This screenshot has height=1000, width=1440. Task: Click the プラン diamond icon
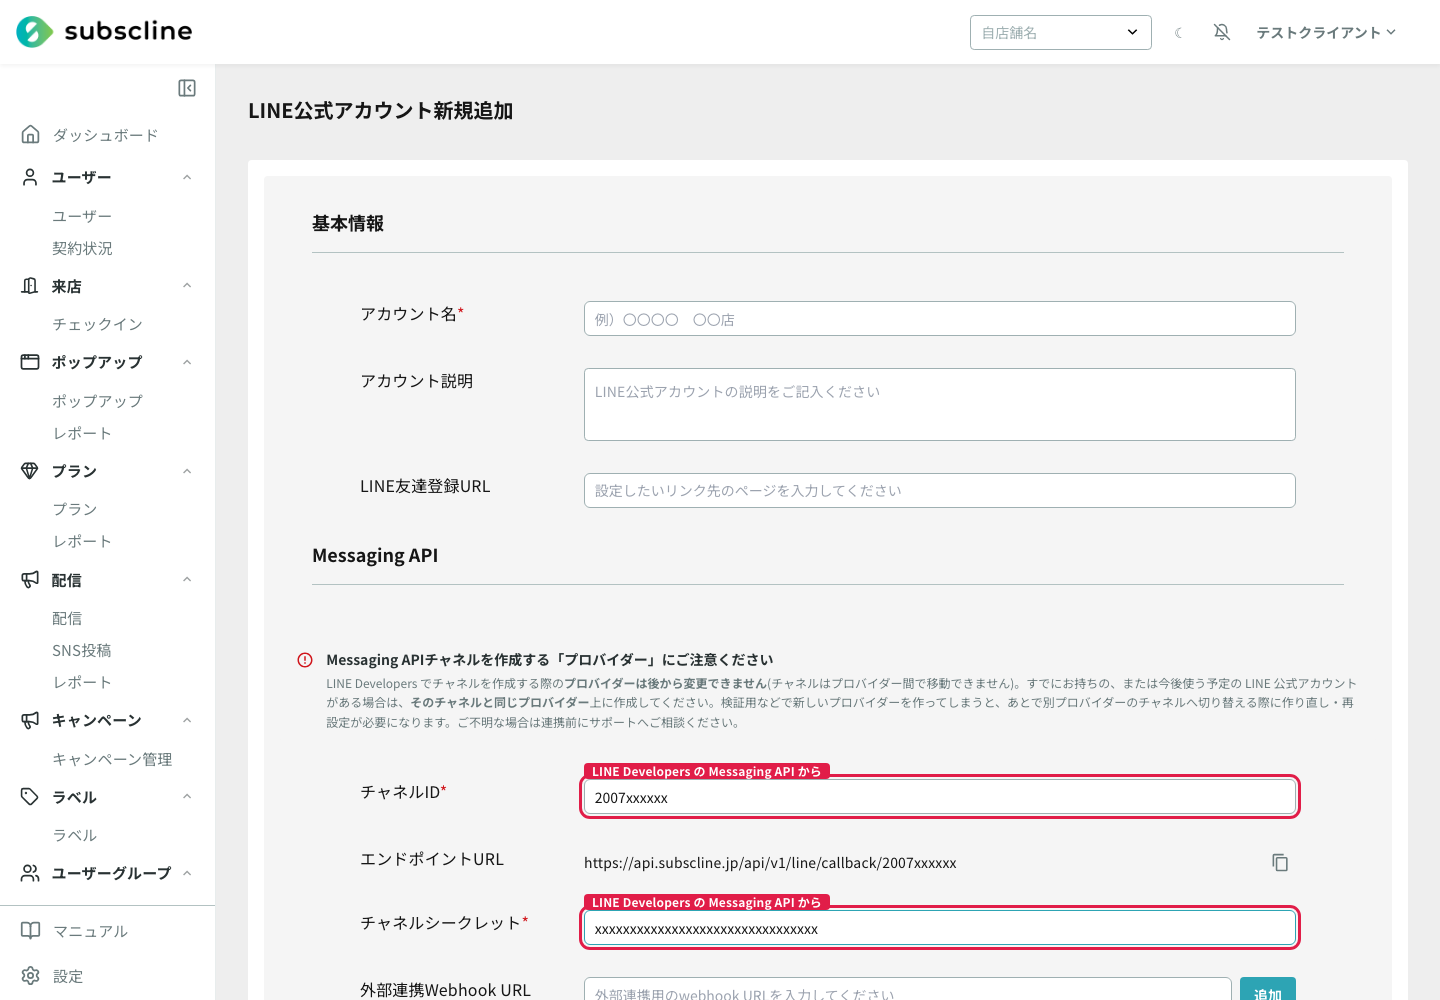tap(31, 471)
